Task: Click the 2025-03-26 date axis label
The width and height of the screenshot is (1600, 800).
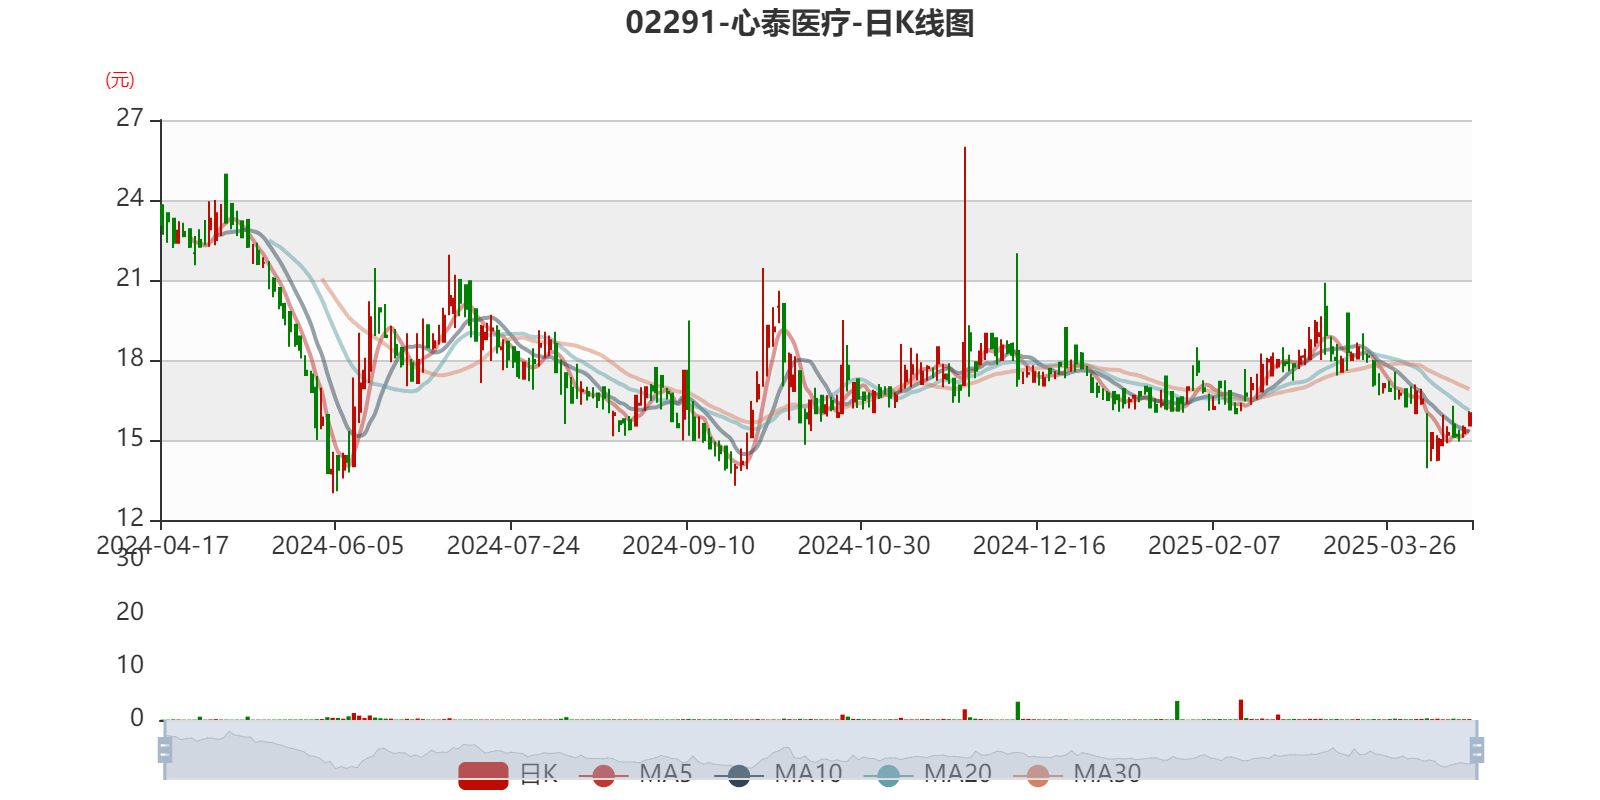Action: pos(1390,546)
